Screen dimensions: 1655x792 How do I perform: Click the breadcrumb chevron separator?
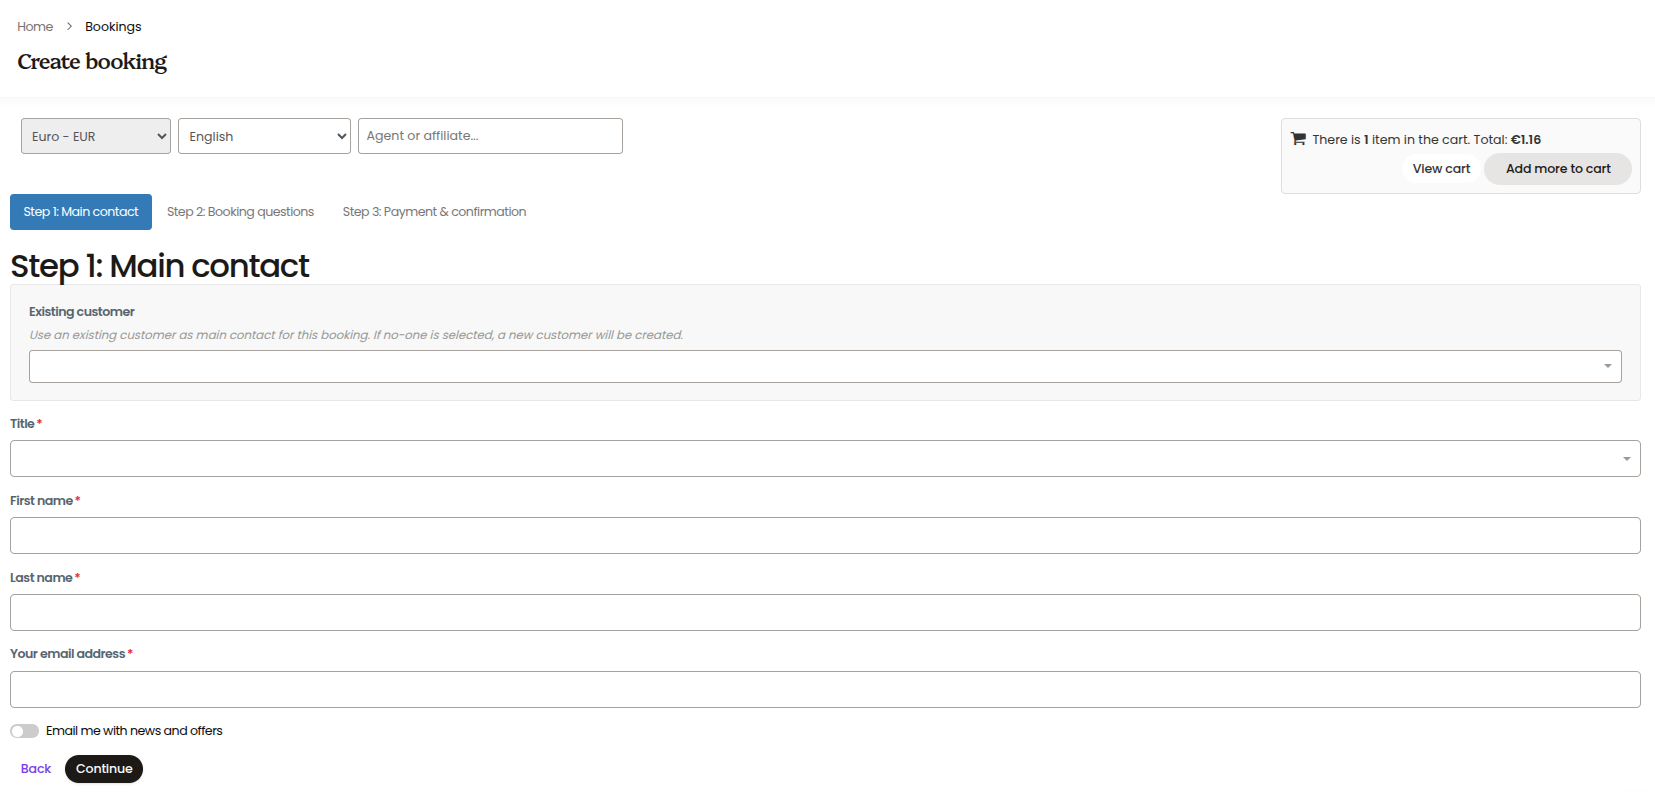click(69, 27)
